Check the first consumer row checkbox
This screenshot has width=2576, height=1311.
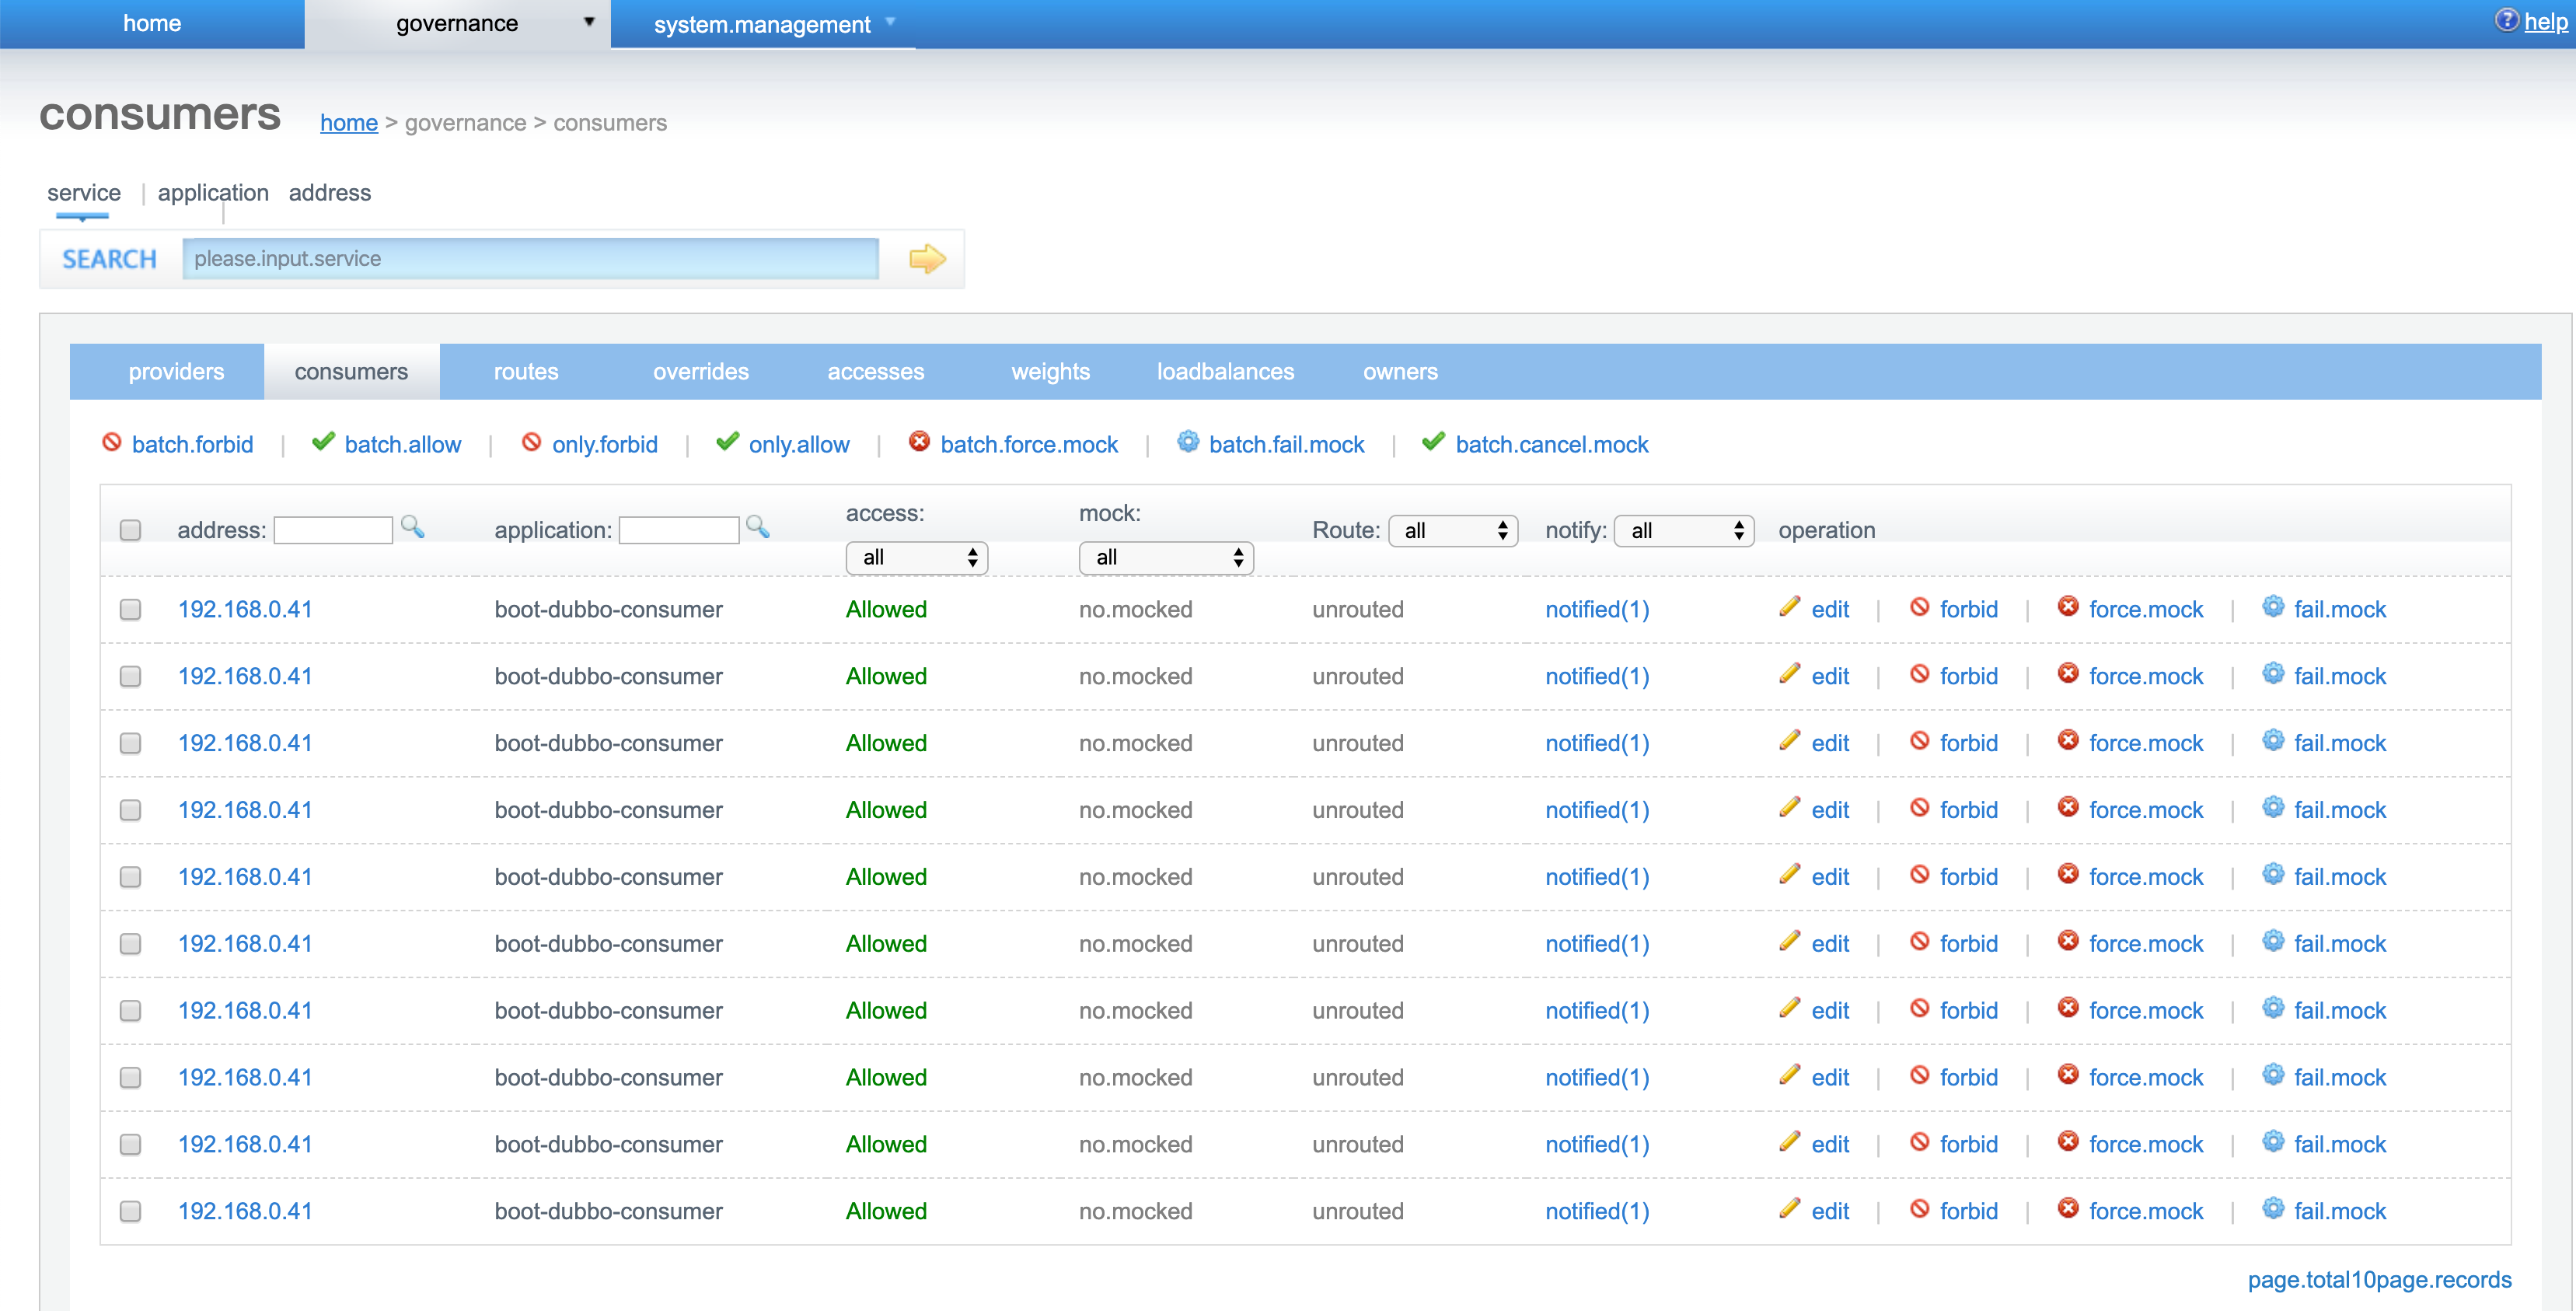(x=130, y=610)
